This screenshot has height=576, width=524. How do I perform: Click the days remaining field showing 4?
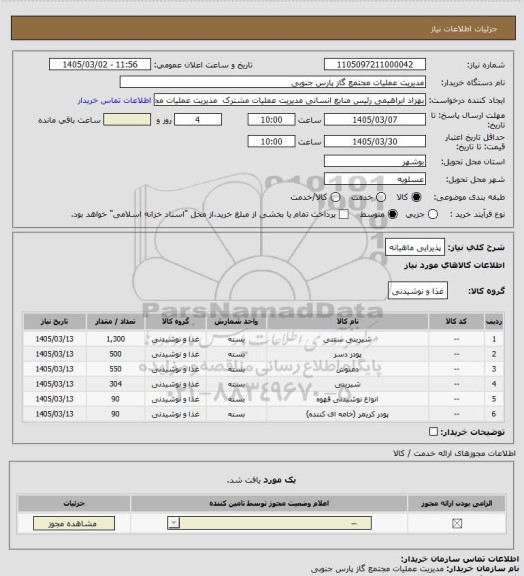coord(198,120)
